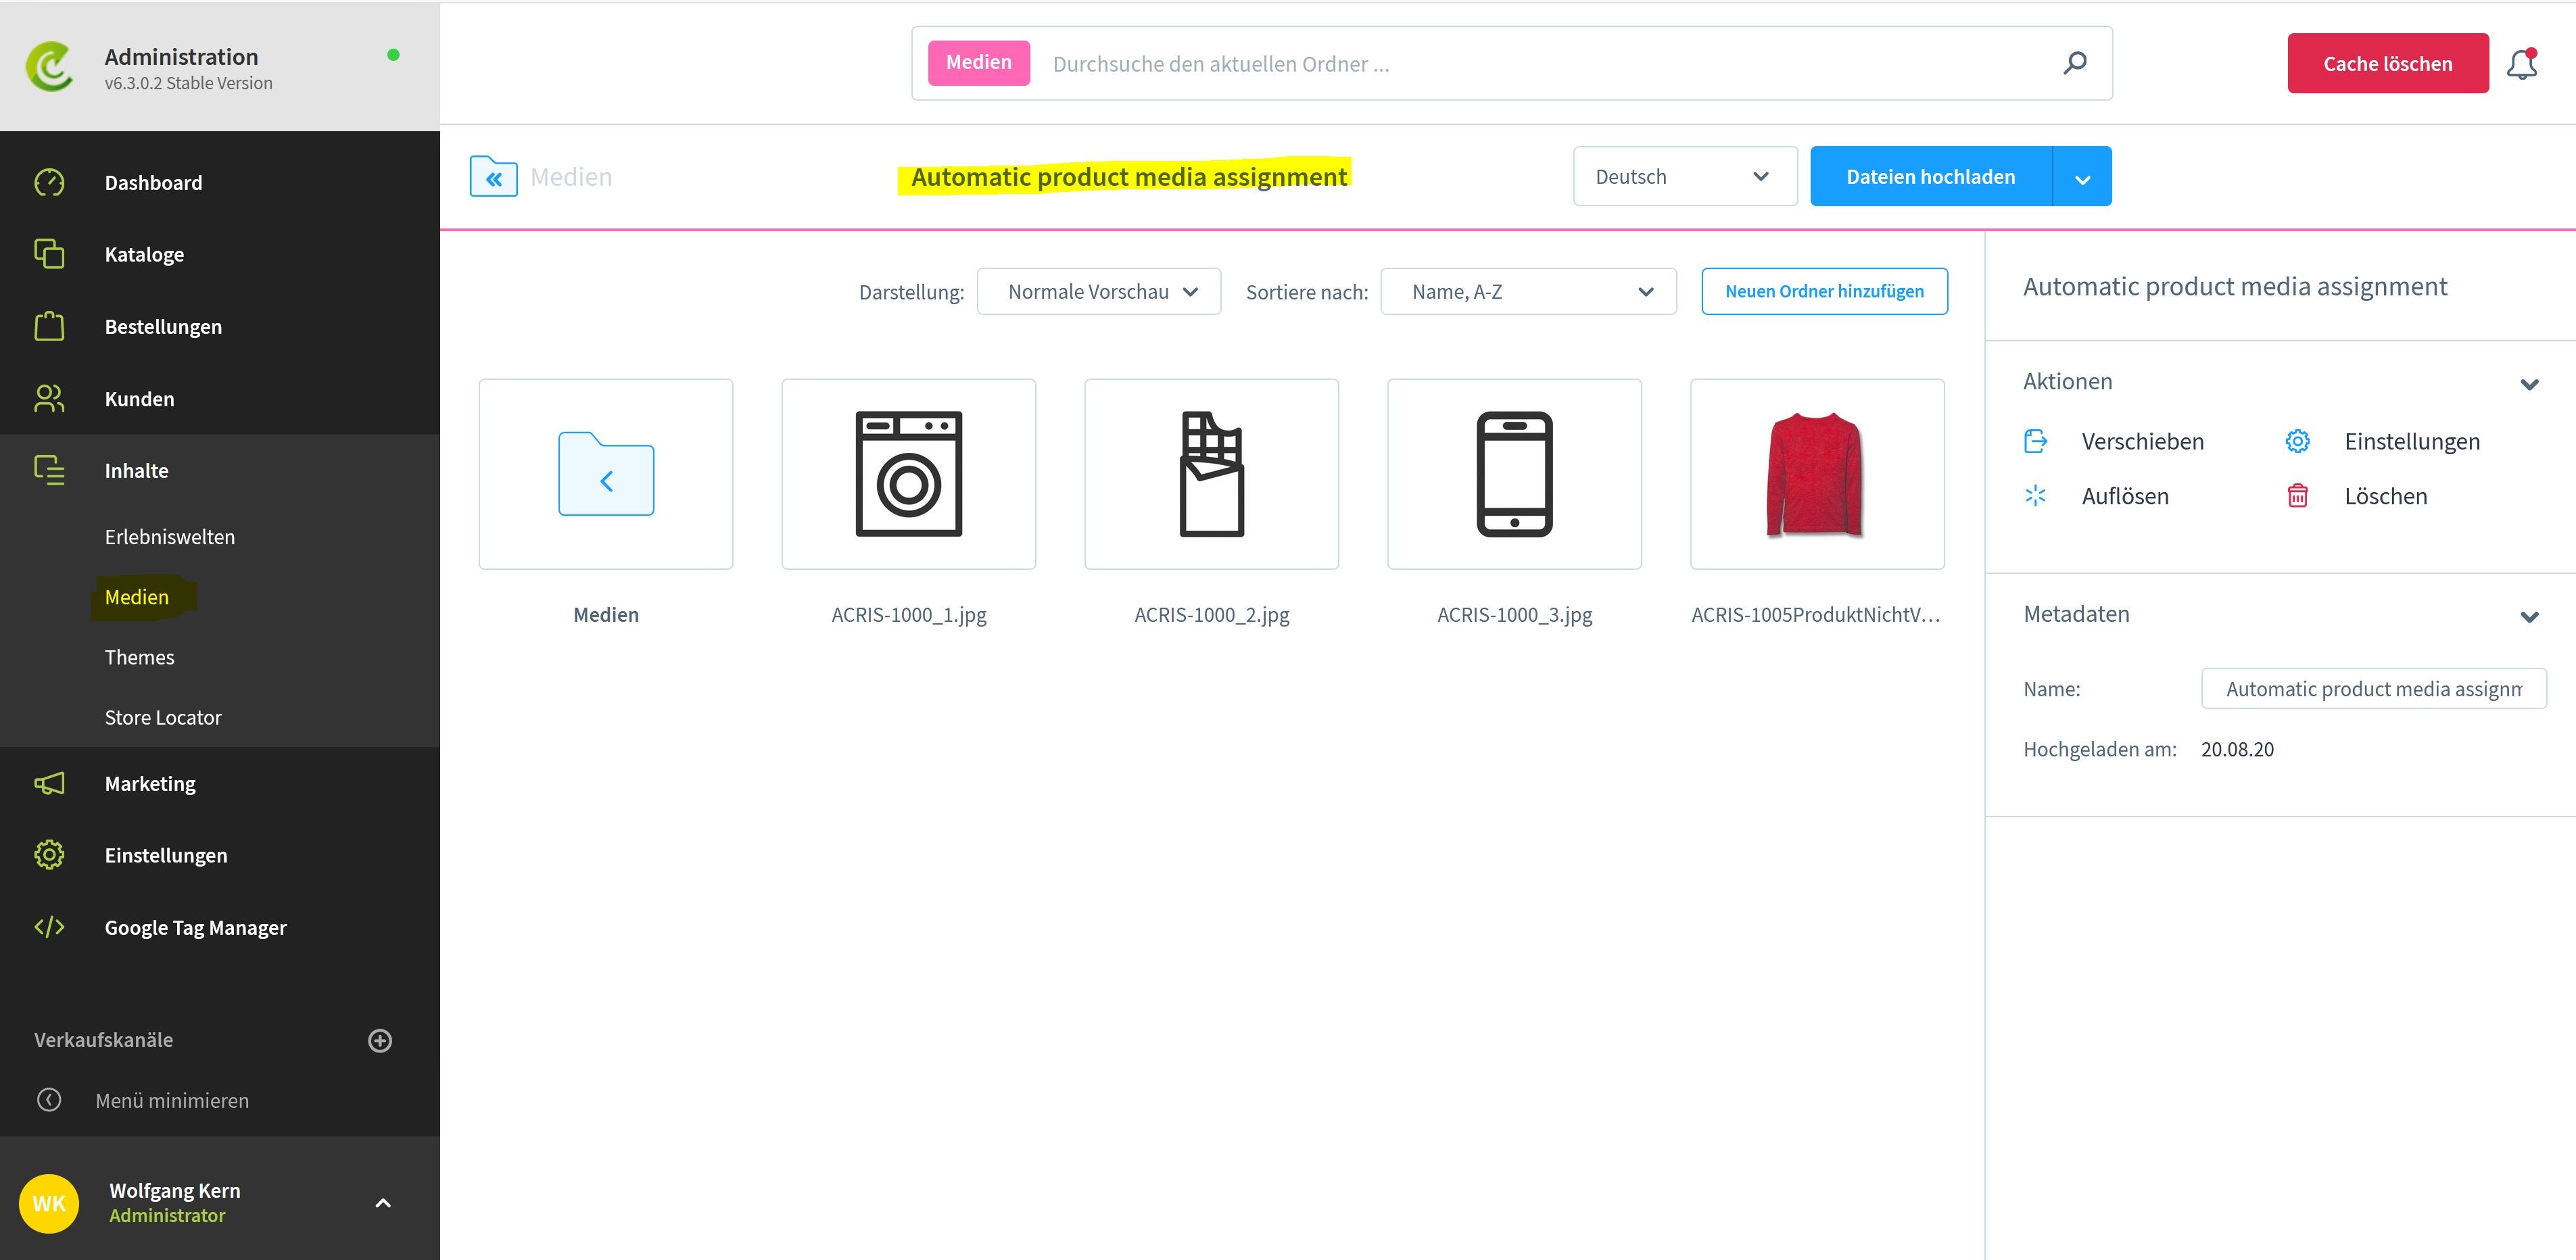The image size is (2576, 1260).
Task: Select Erlebniswelten submenu entry
Action: point(170,537)
